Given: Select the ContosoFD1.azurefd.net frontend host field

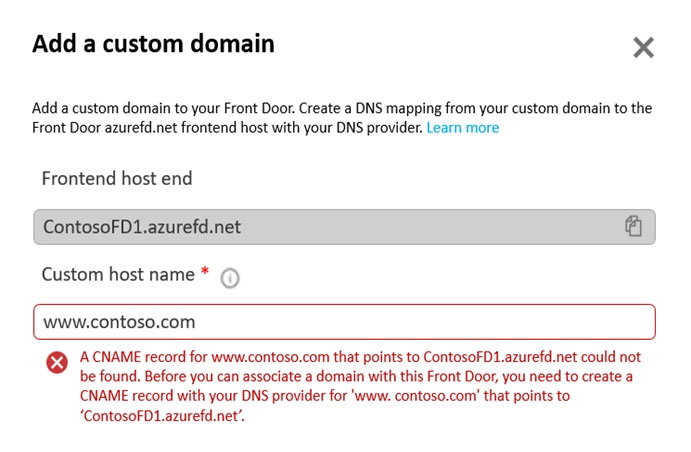Looking at the screenshot, I should pyautogui.click(x=344, y=227).
